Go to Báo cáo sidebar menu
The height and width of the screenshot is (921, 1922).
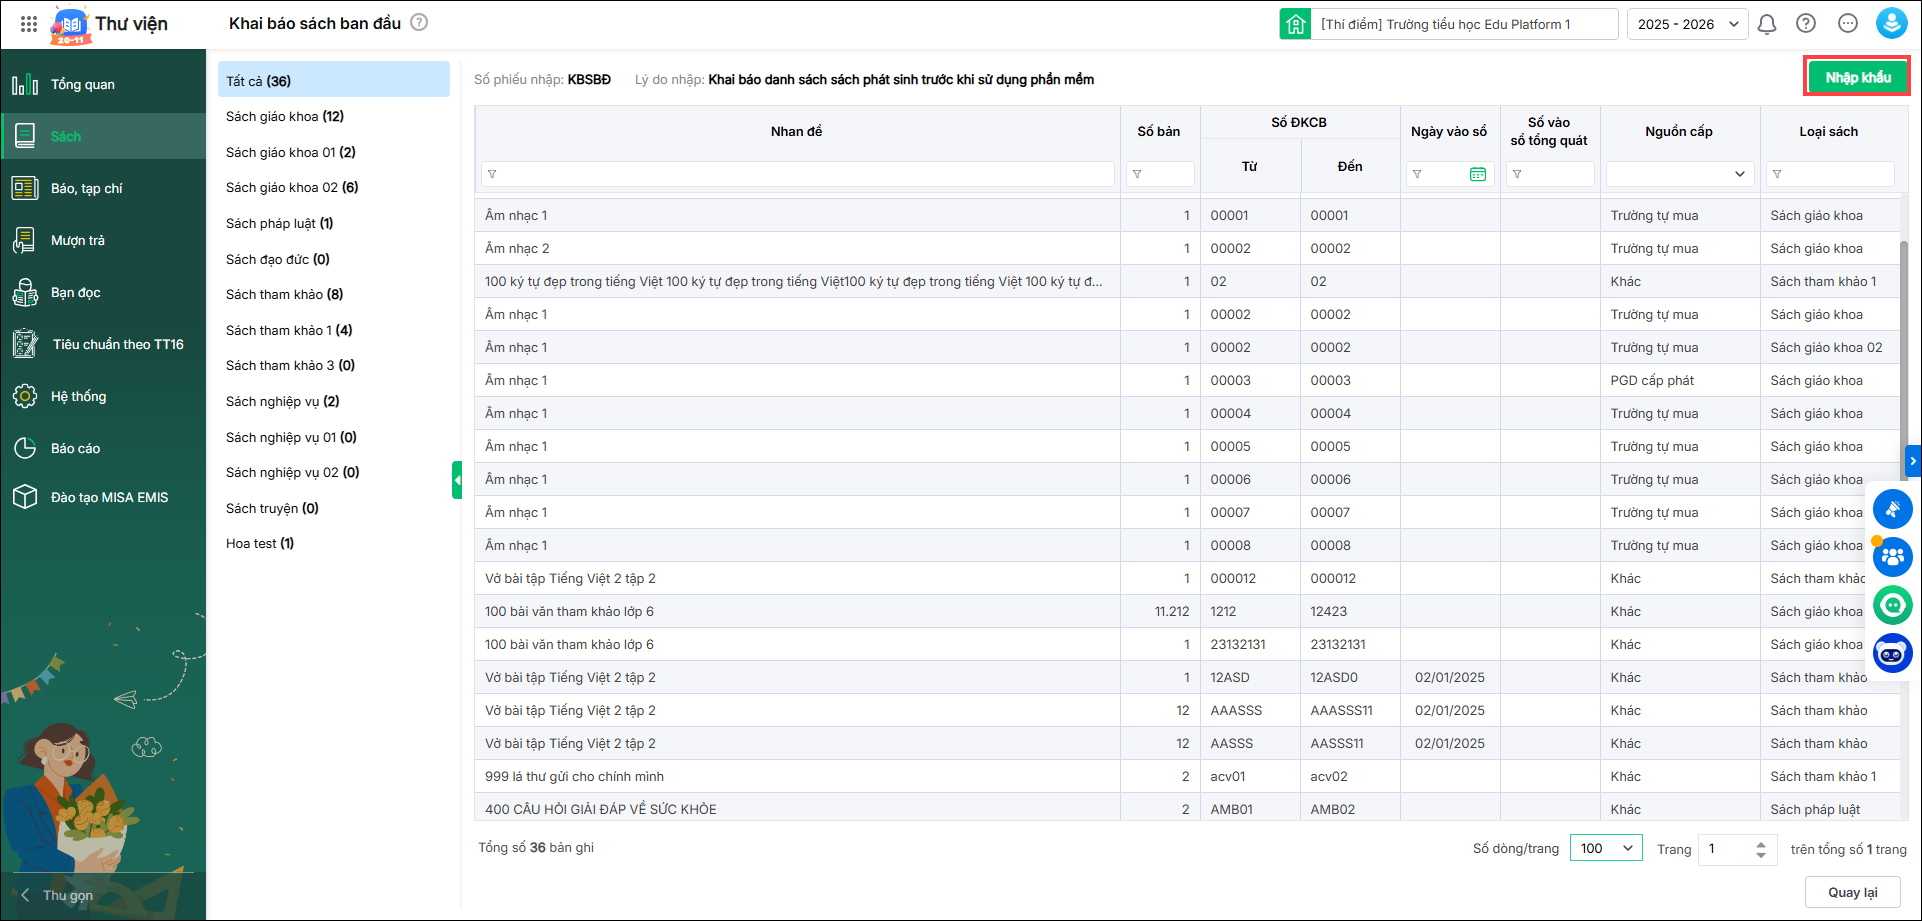[76, 448]
